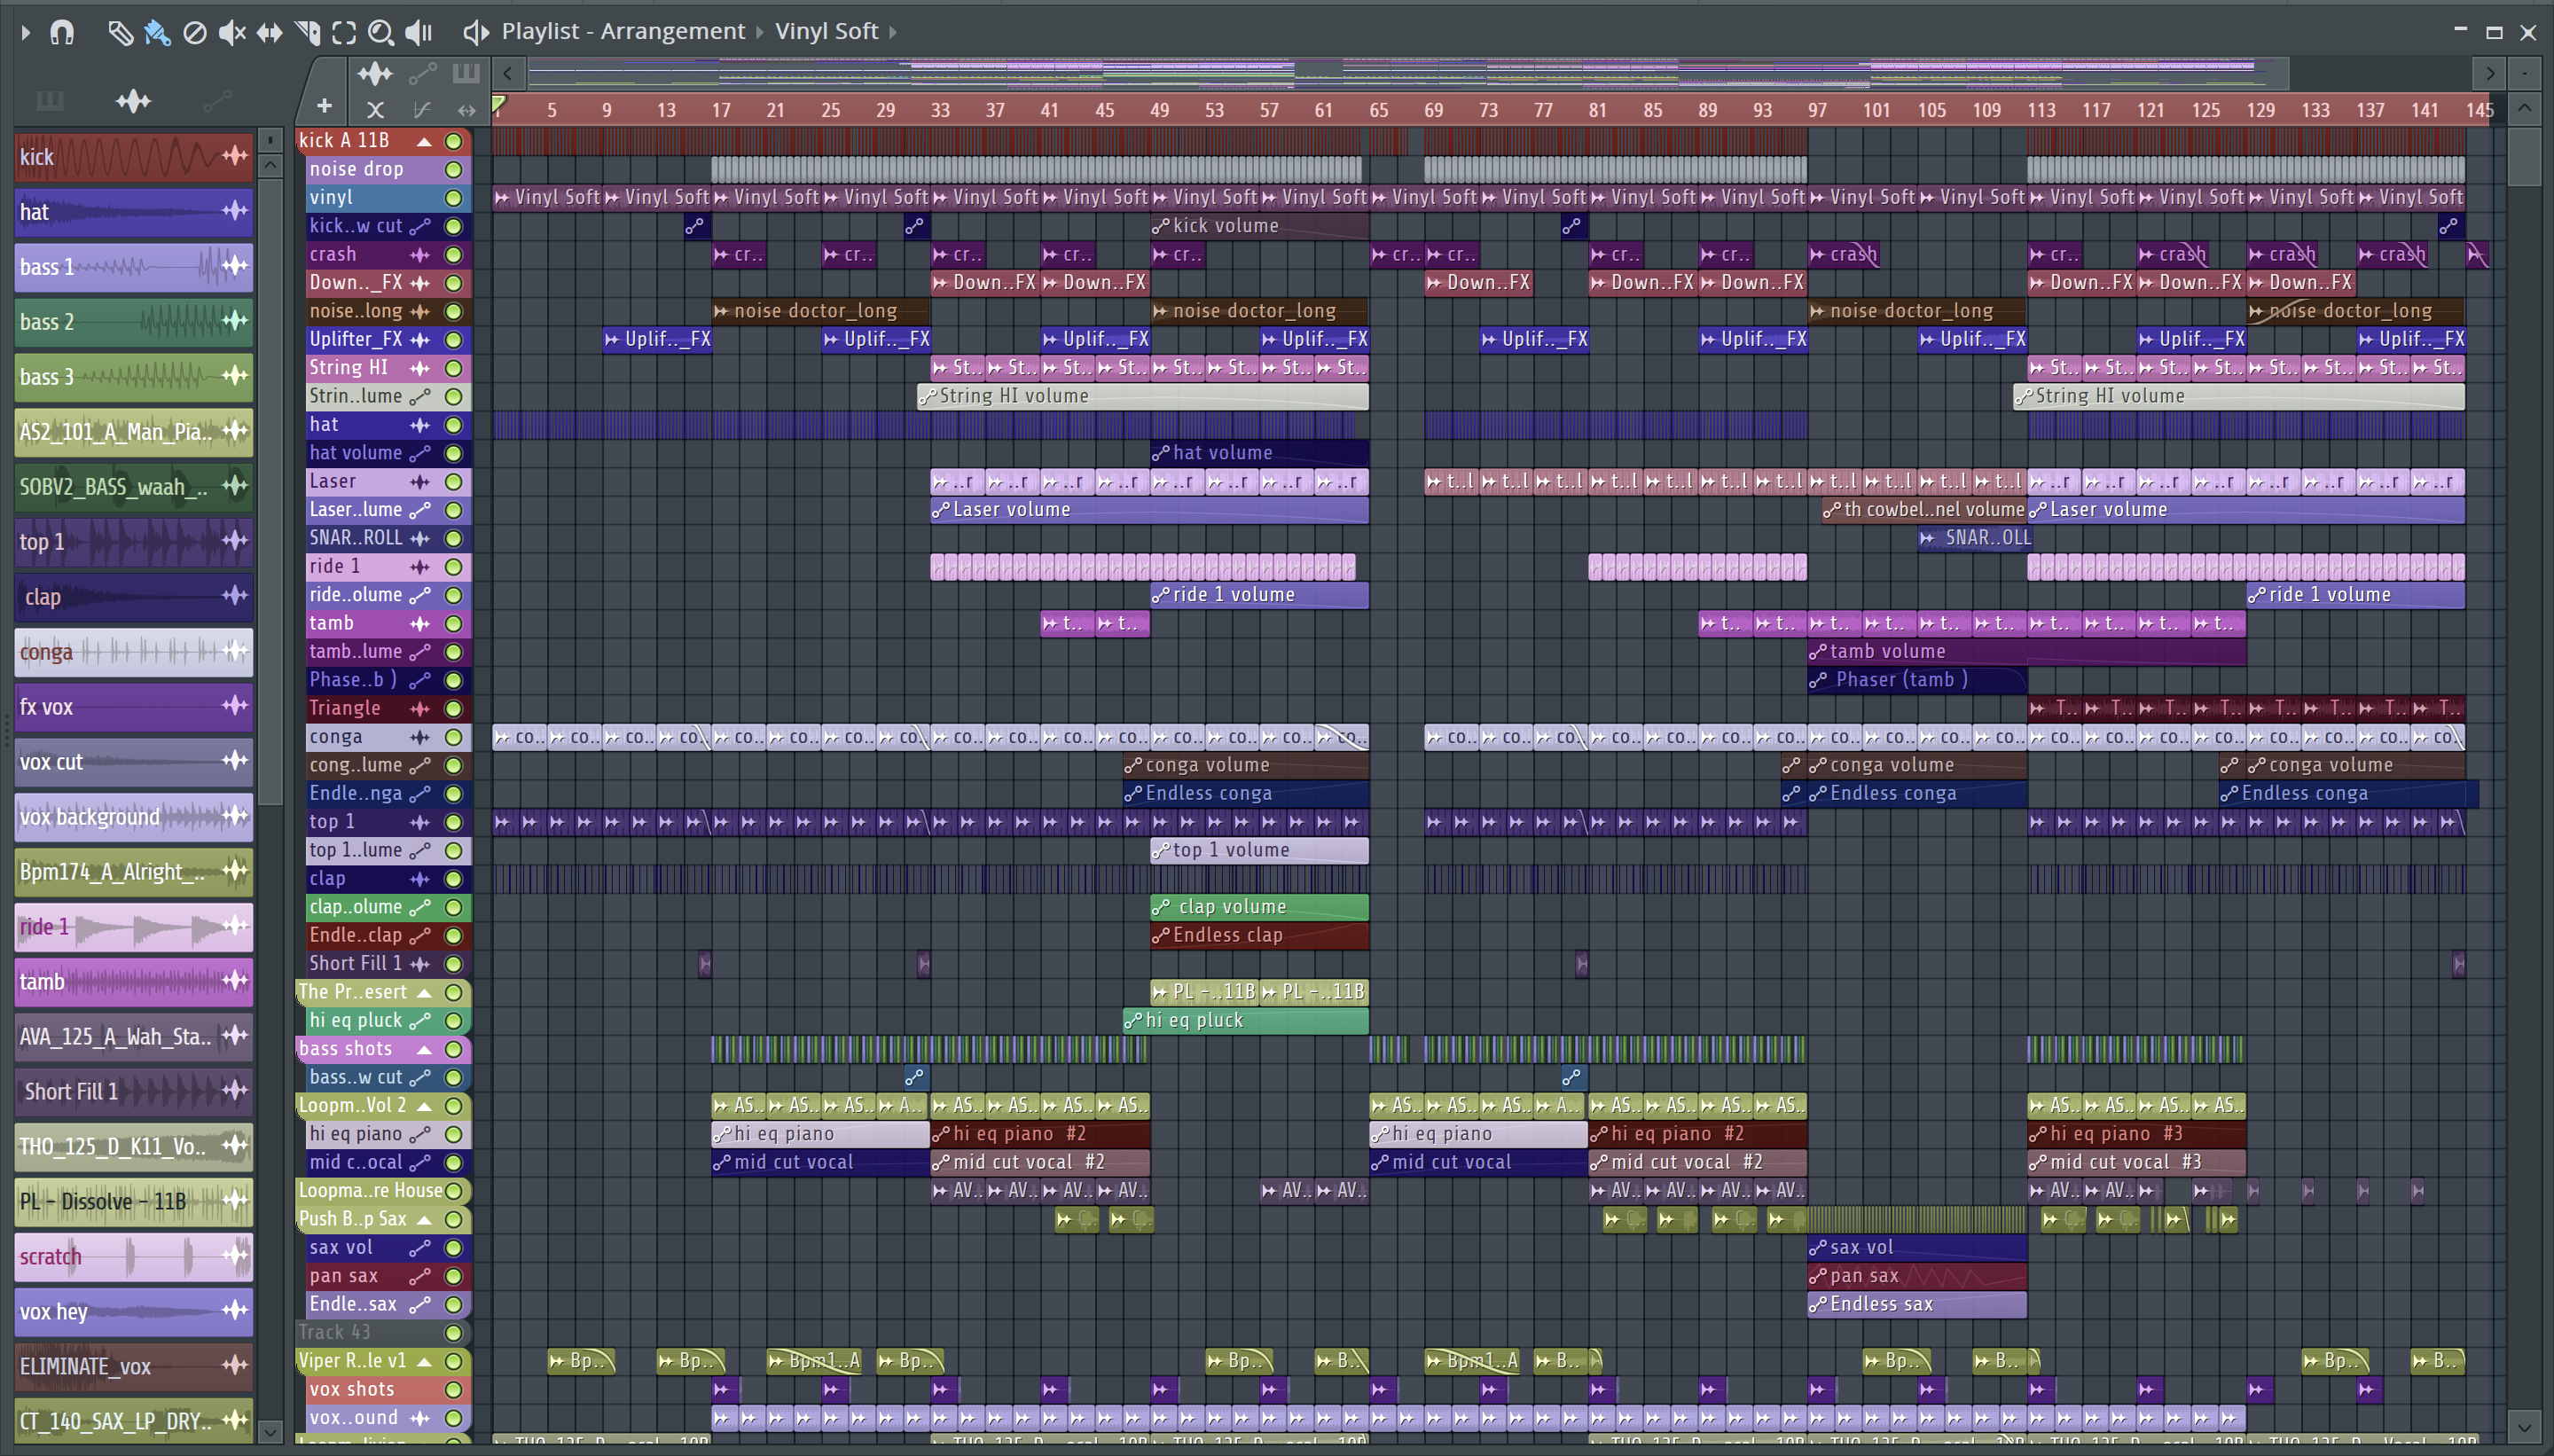
Task: Open the playlist options menu arrow
Action: pos(26,33)
